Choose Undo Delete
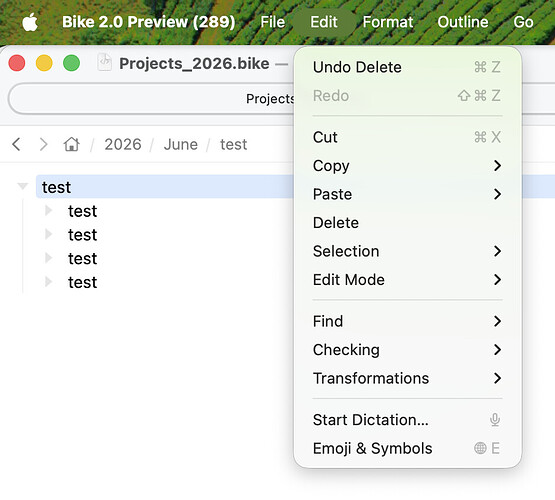Viewport: 555px width, 500px height. (407, 67)
